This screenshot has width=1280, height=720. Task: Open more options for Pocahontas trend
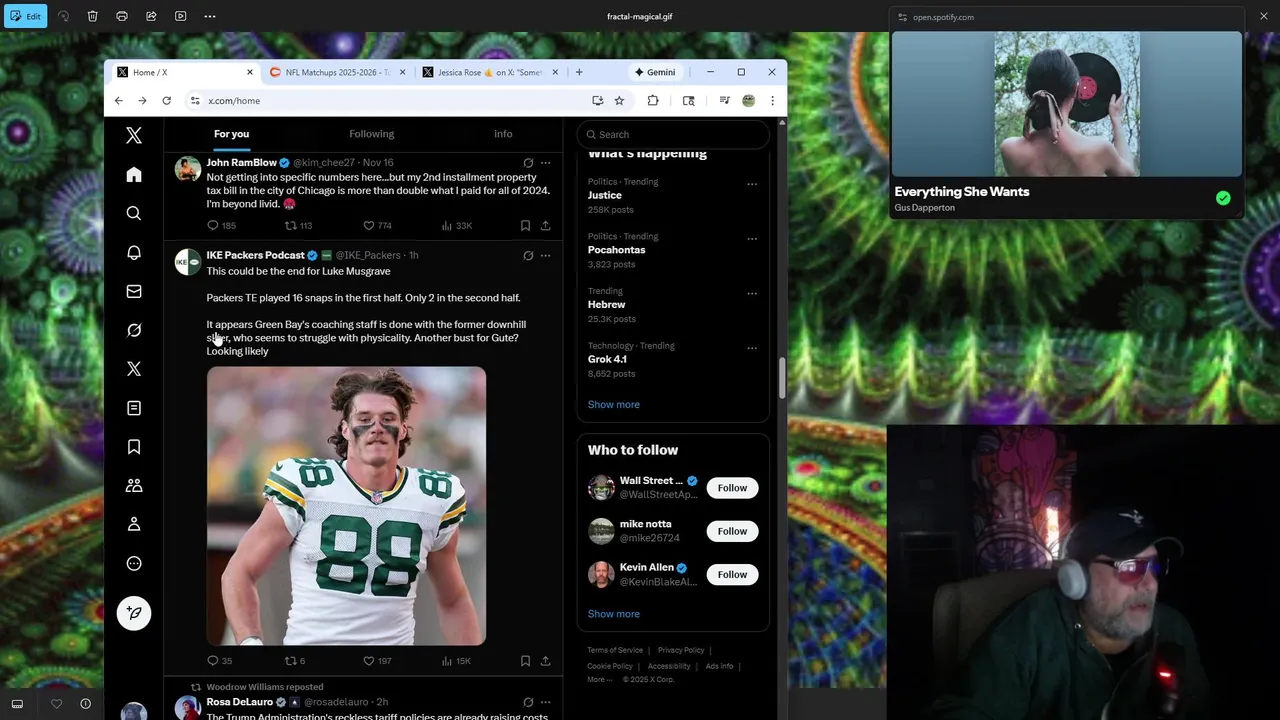click(x=752, y=239)
